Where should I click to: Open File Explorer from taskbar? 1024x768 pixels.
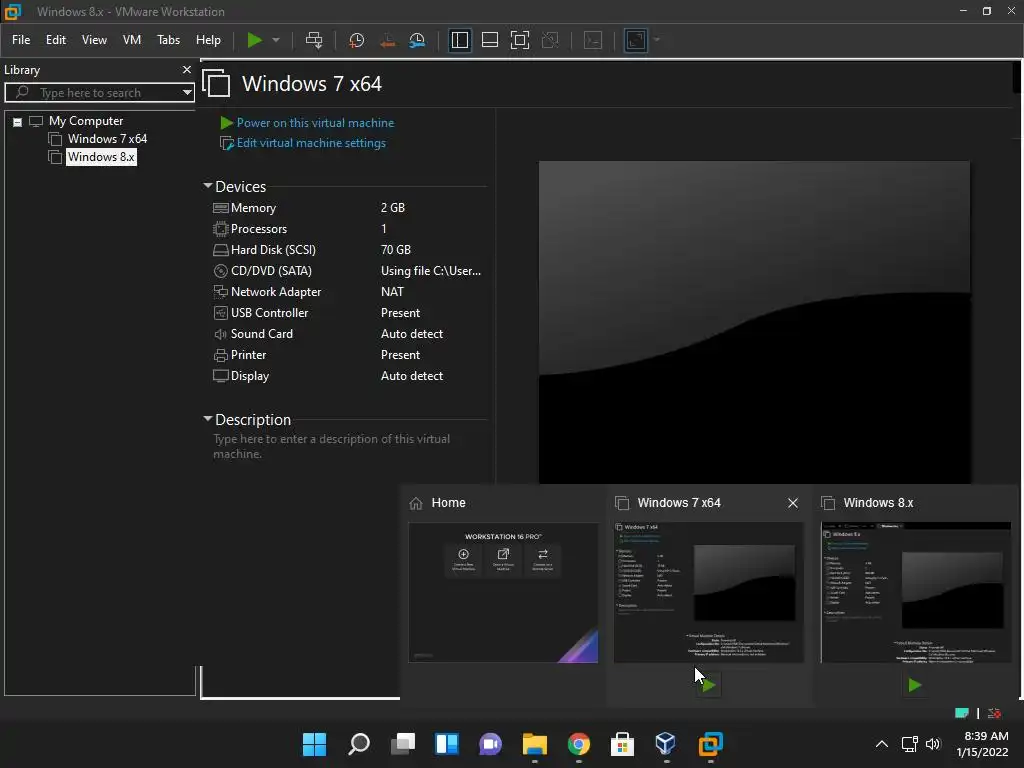pyautogui.click(x=535, y=744)
